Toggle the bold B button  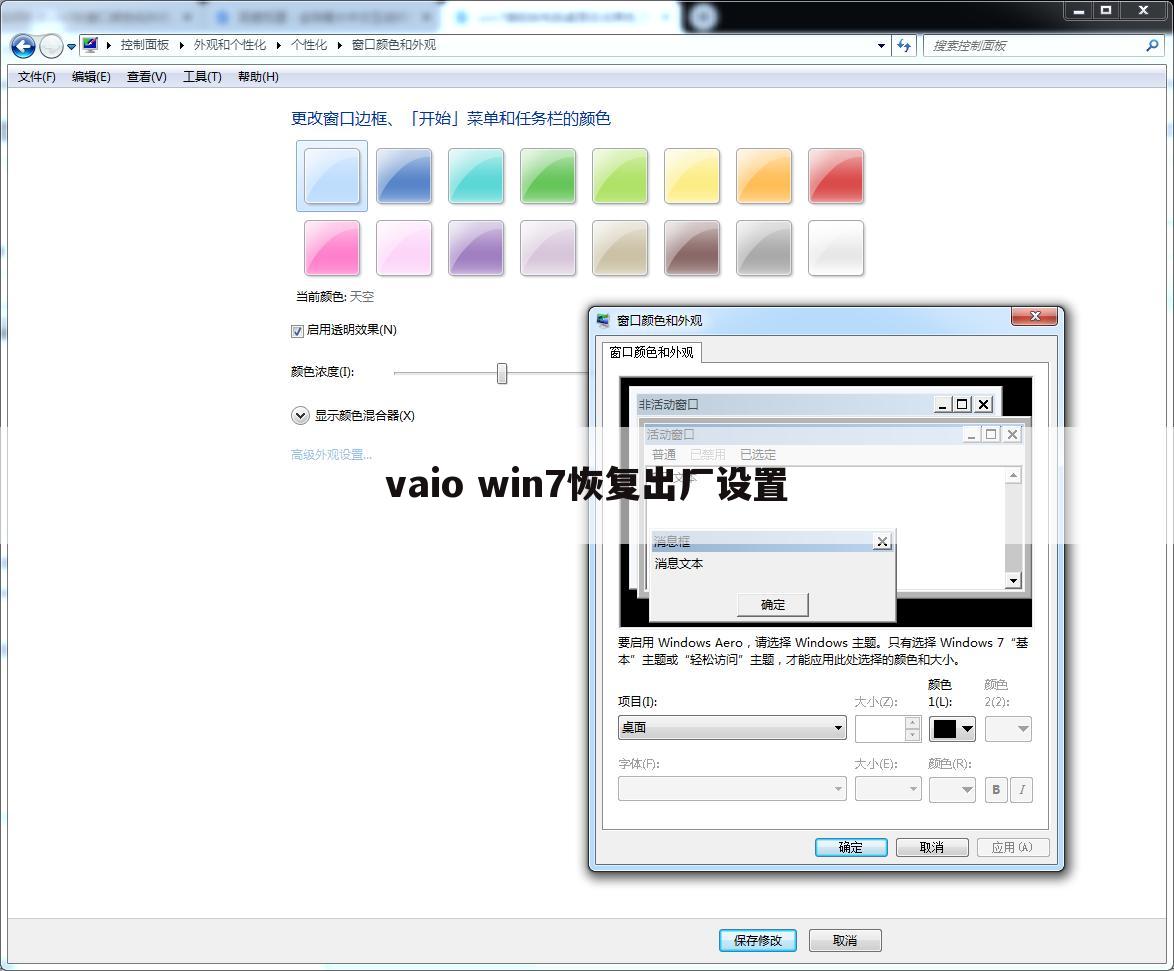coord(996,789)
